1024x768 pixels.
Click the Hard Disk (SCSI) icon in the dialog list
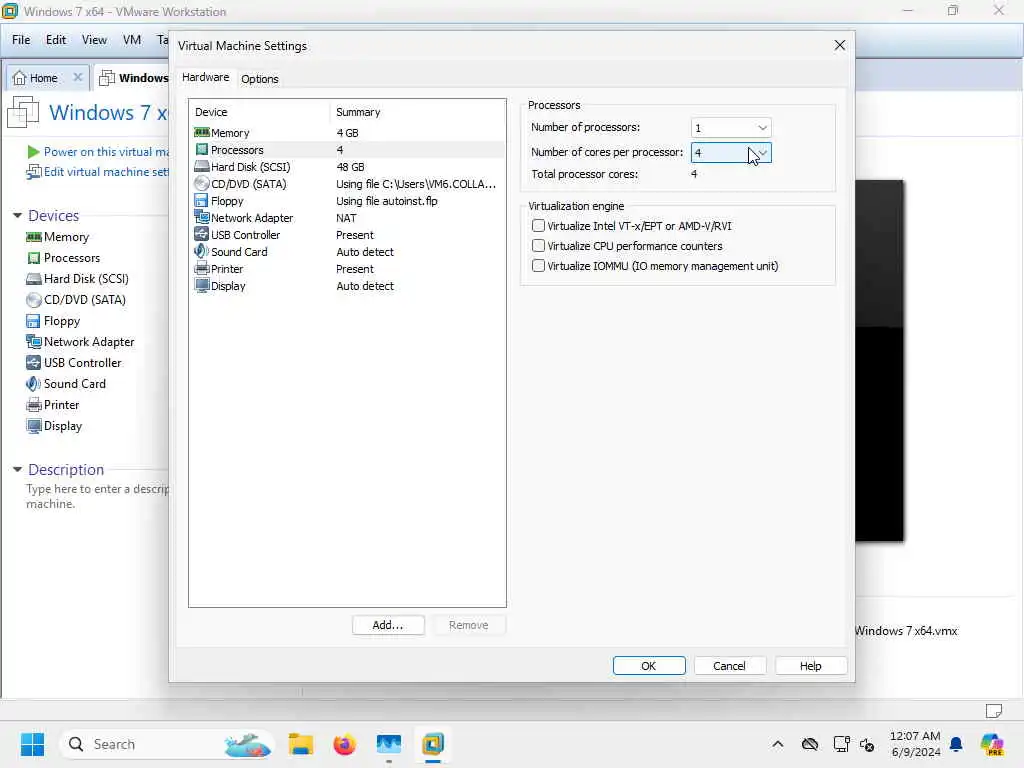[202, 167]
